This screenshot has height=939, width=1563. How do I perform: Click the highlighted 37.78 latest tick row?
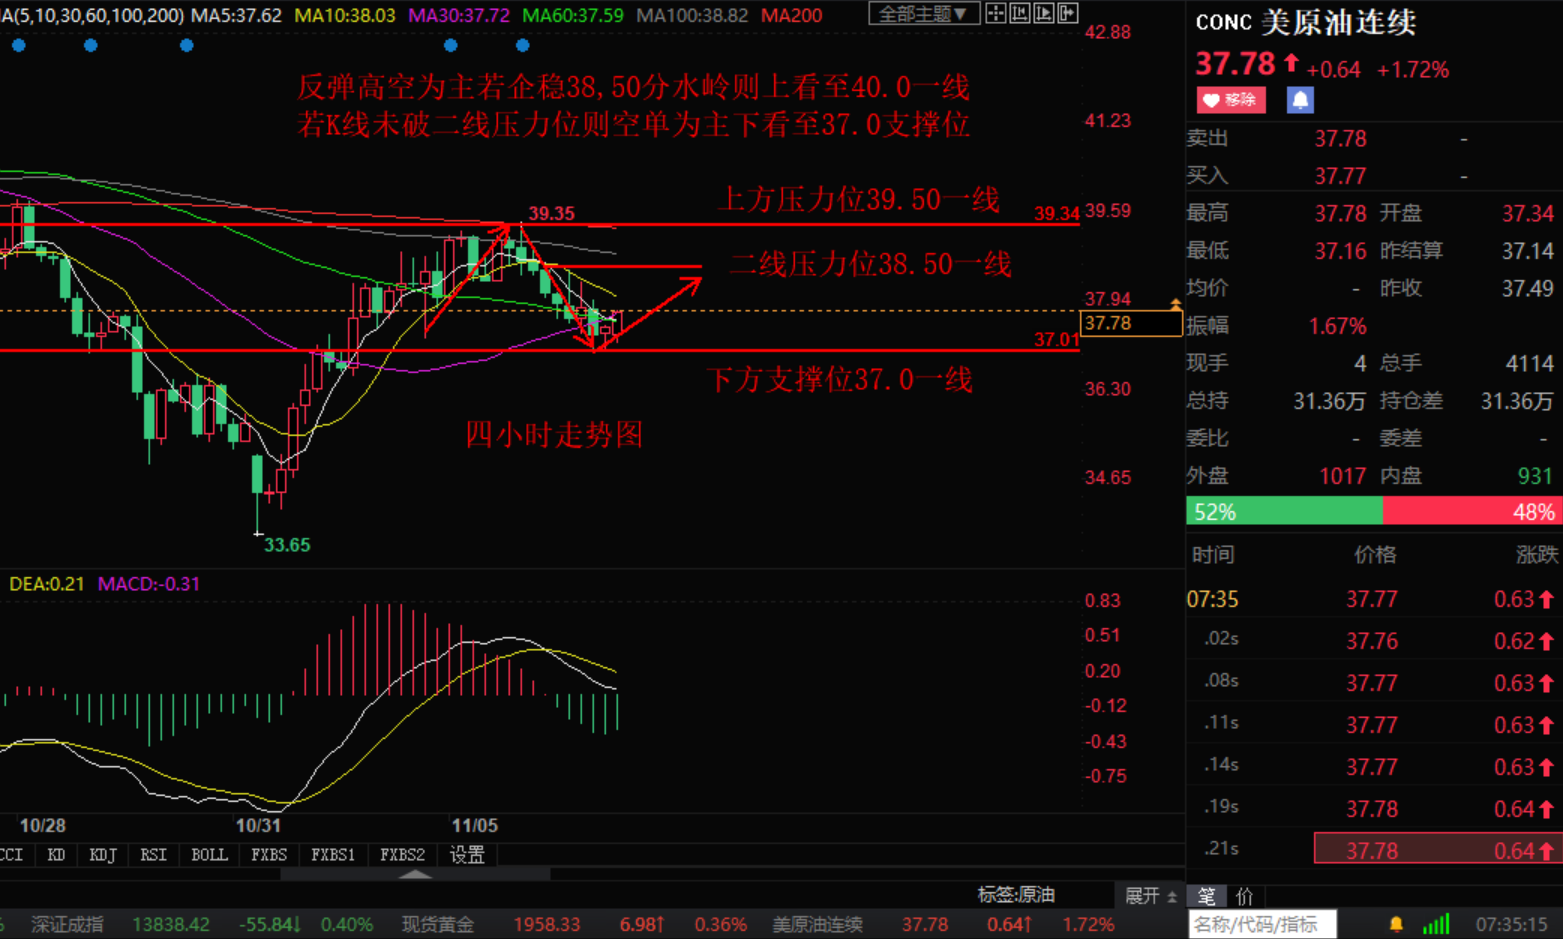[x=1437, y=849]
